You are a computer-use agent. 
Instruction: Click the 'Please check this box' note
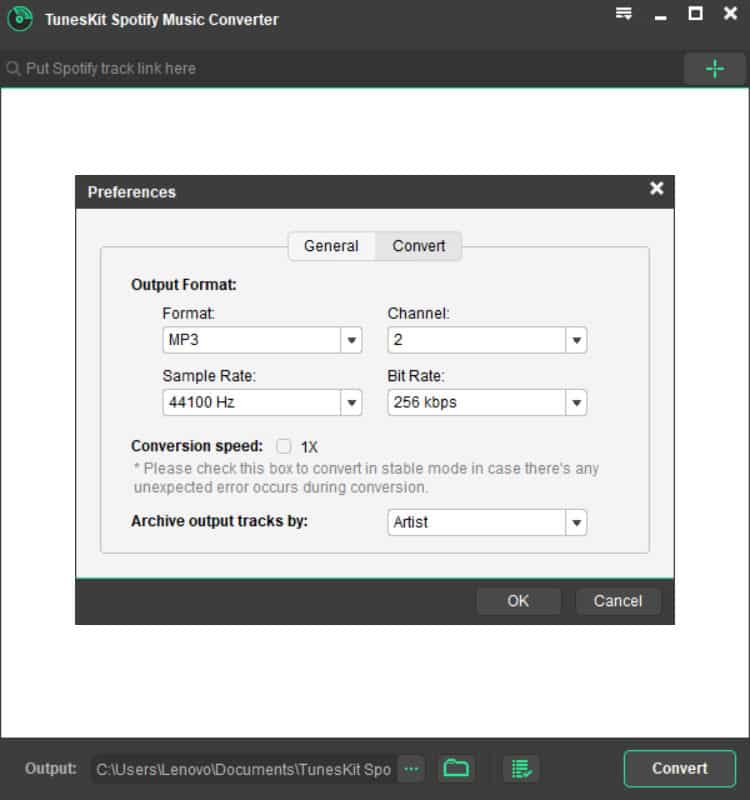tap(366, 478)
